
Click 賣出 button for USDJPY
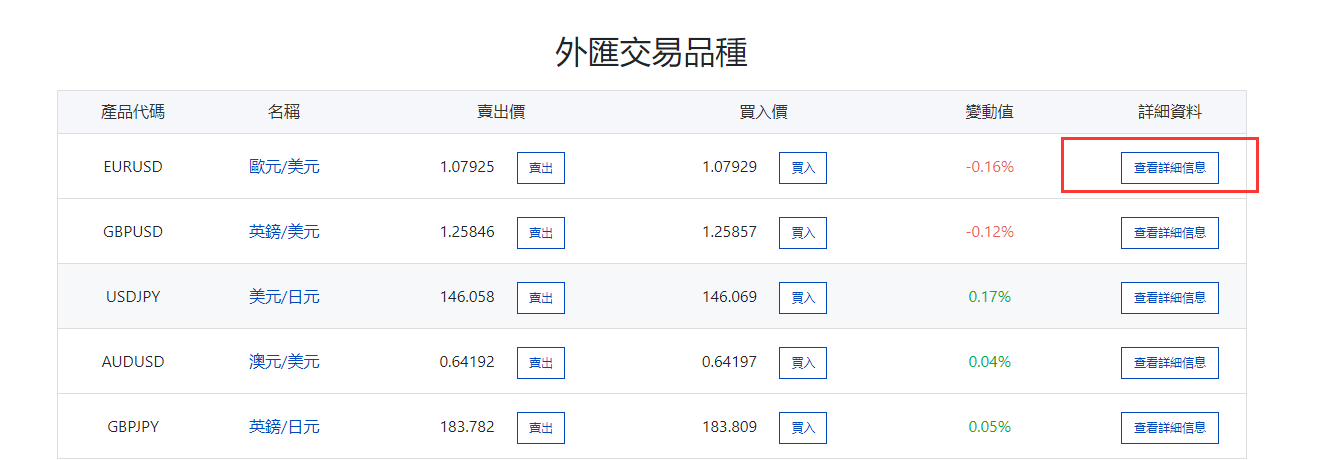(x=540, y=298)
